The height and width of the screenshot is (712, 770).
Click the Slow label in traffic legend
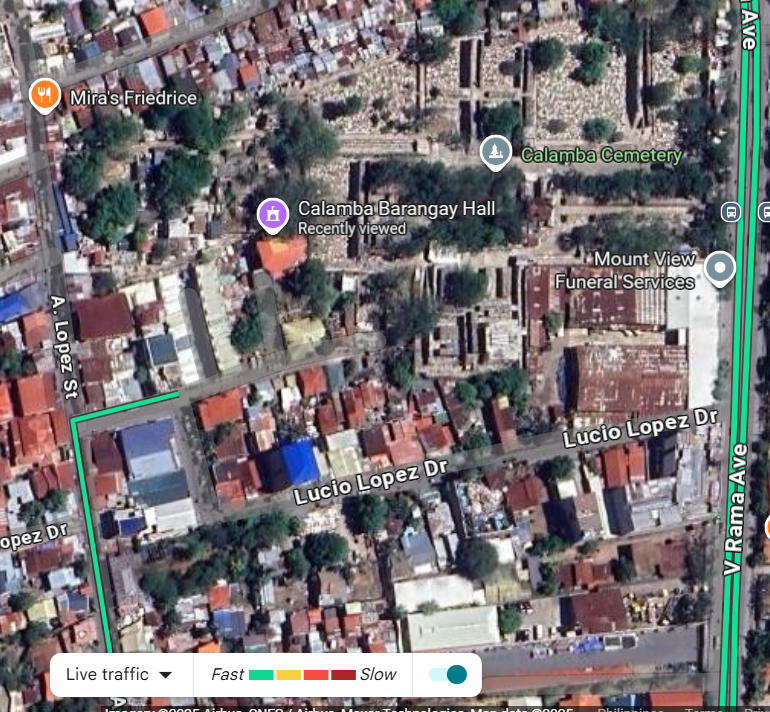pos(378,675)
